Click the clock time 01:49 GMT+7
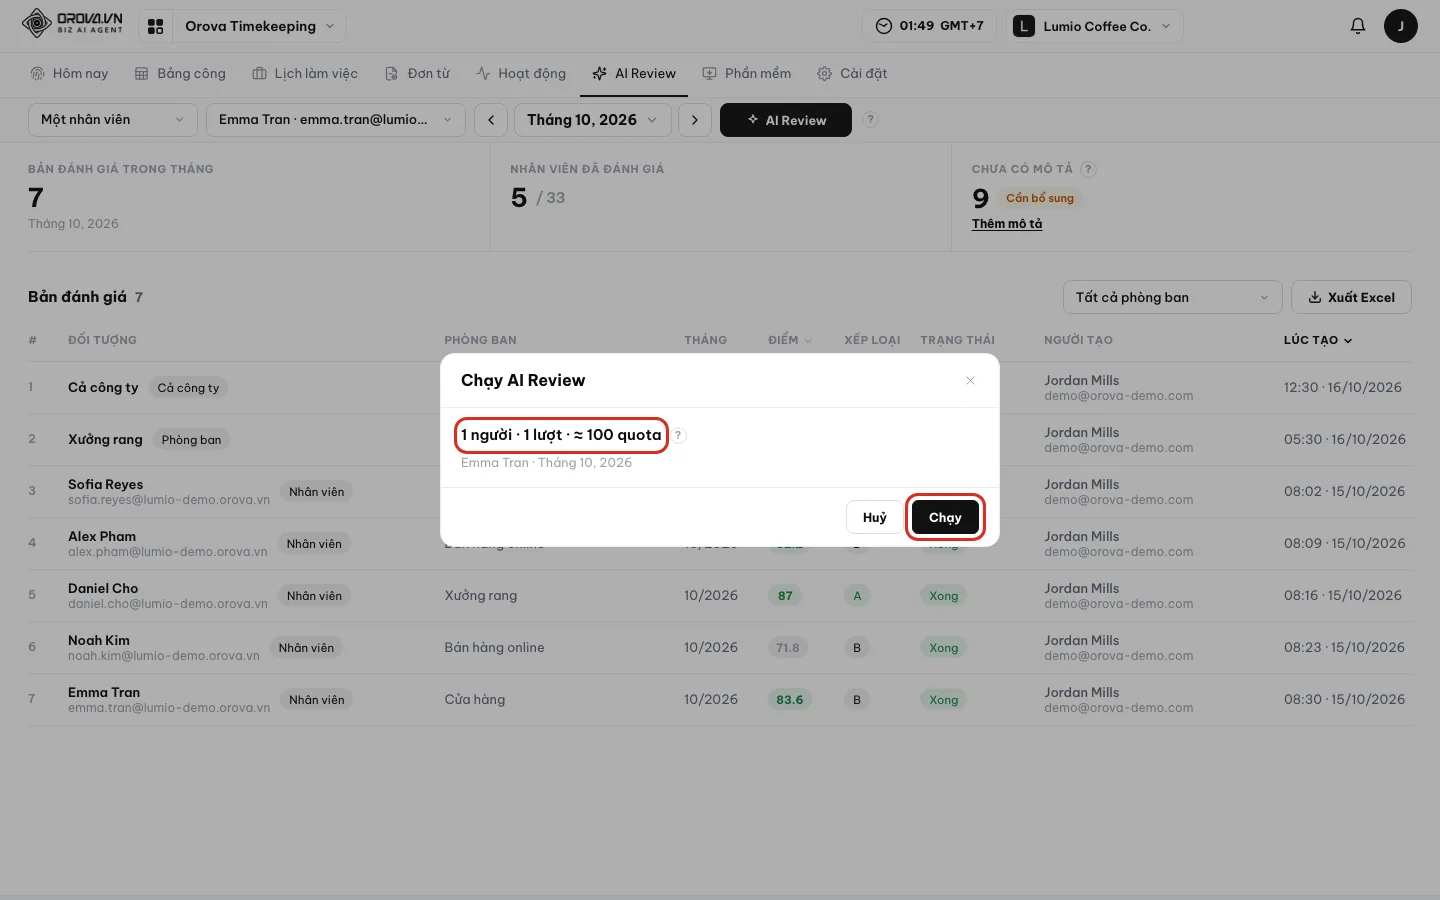This screenshot has height=900, width=1440. coord(930,26)
